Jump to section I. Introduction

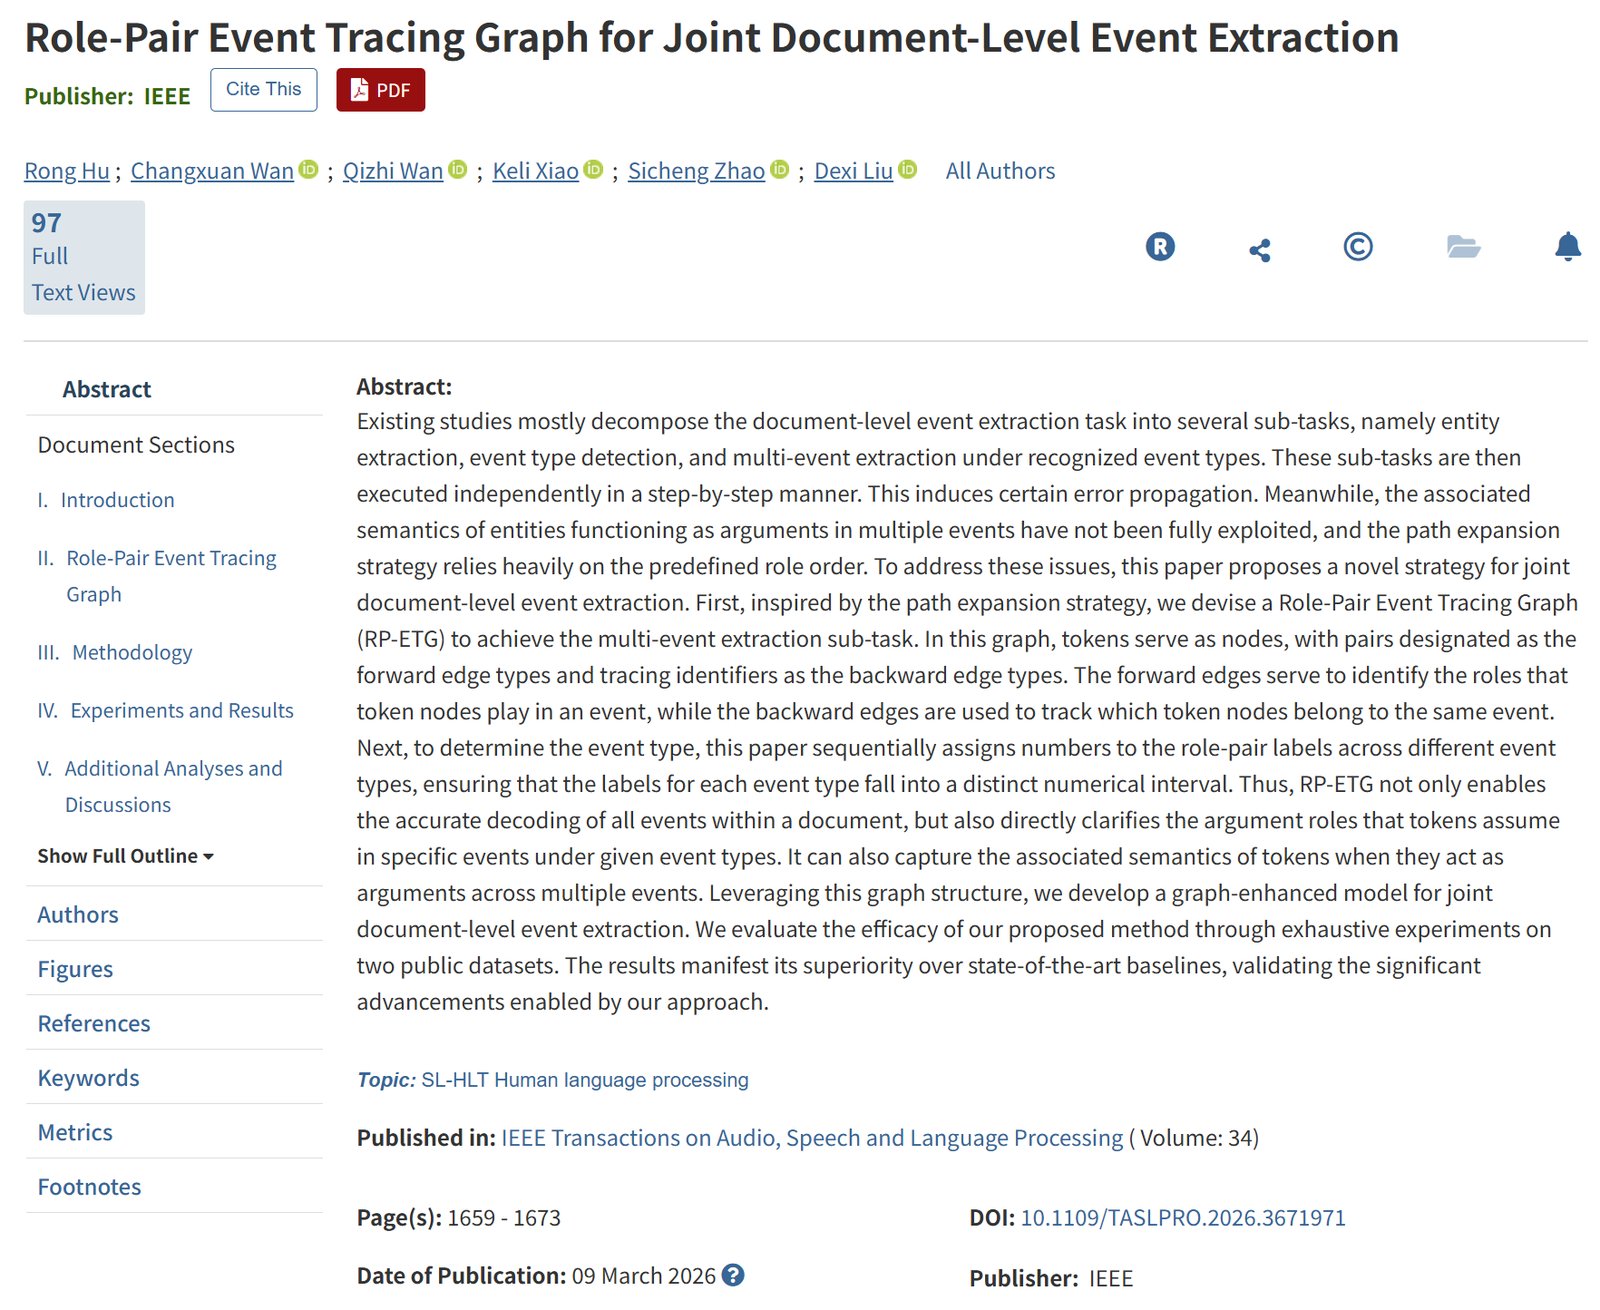[x=106, y=500]
